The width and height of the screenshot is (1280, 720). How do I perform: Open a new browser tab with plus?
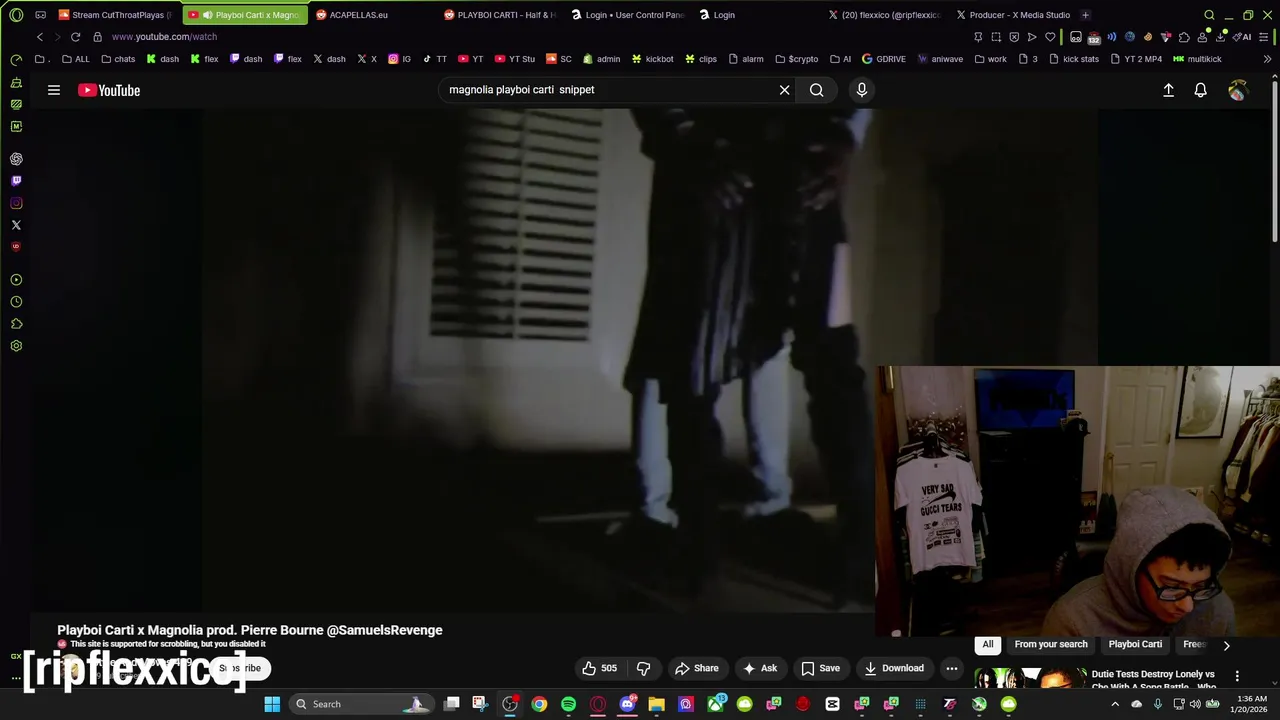pyautogui.click(x=1085, y=15)
